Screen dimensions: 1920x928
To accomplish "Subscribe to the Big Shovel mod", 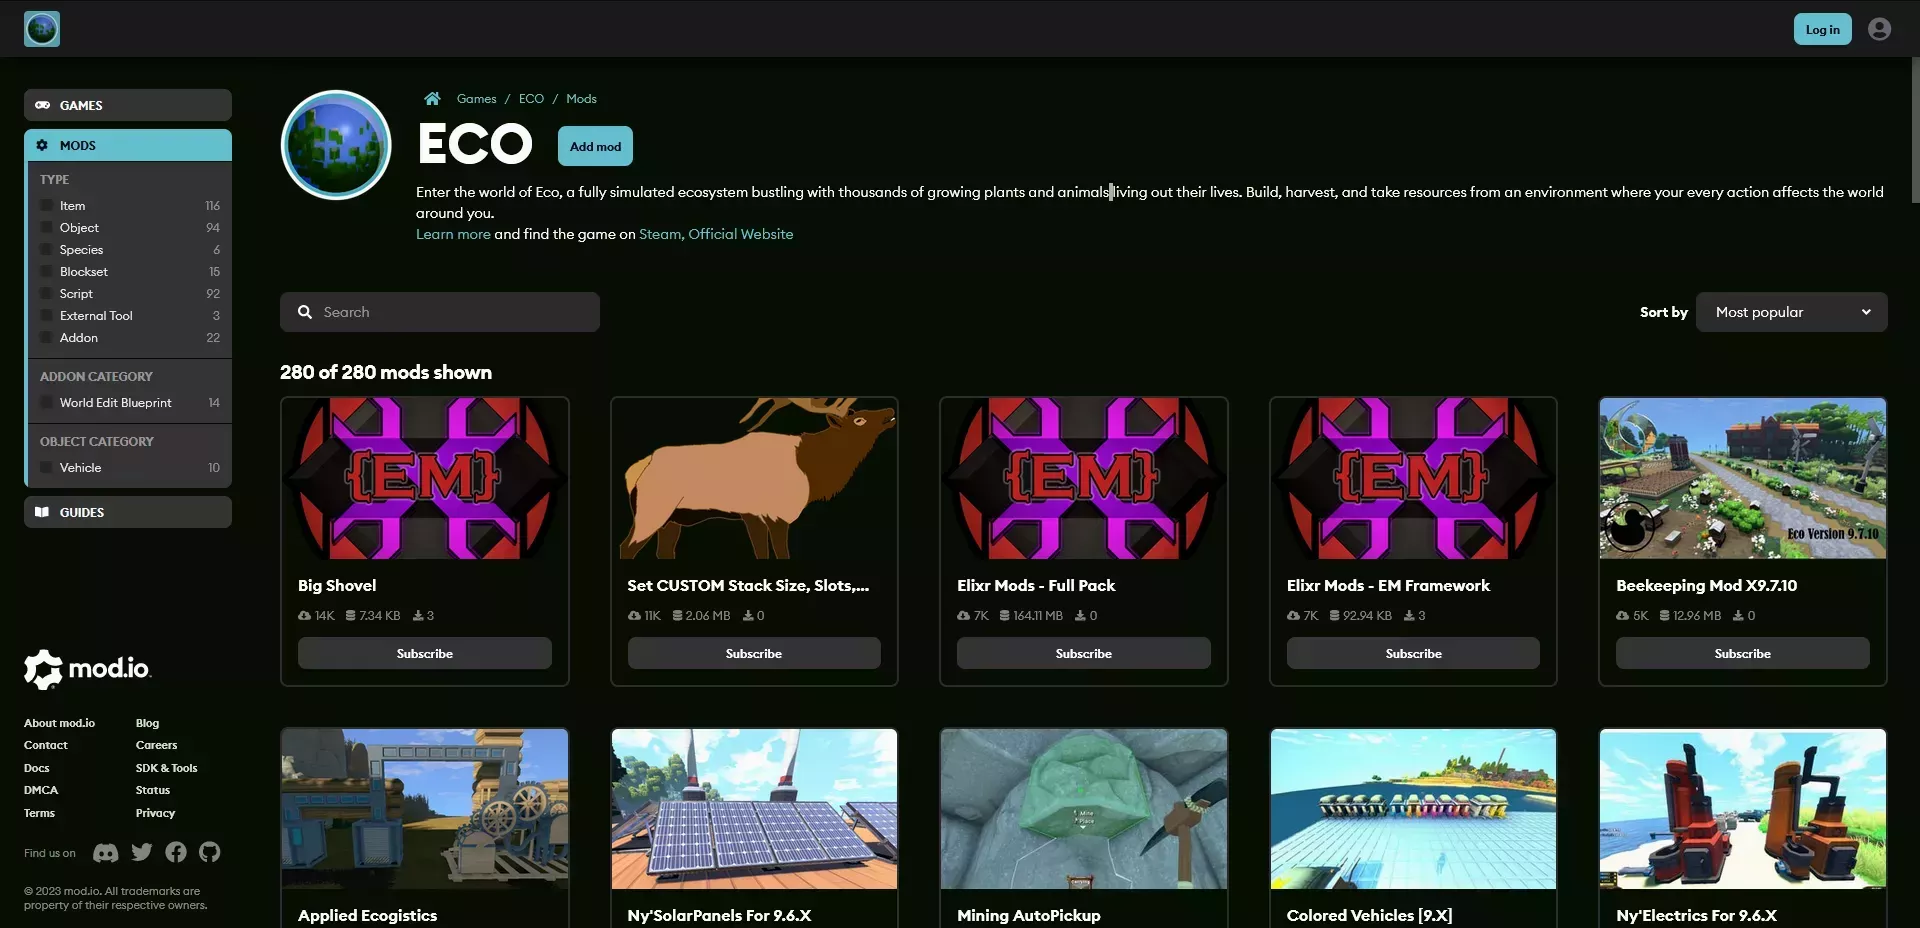I will click(x=424, y=653).
